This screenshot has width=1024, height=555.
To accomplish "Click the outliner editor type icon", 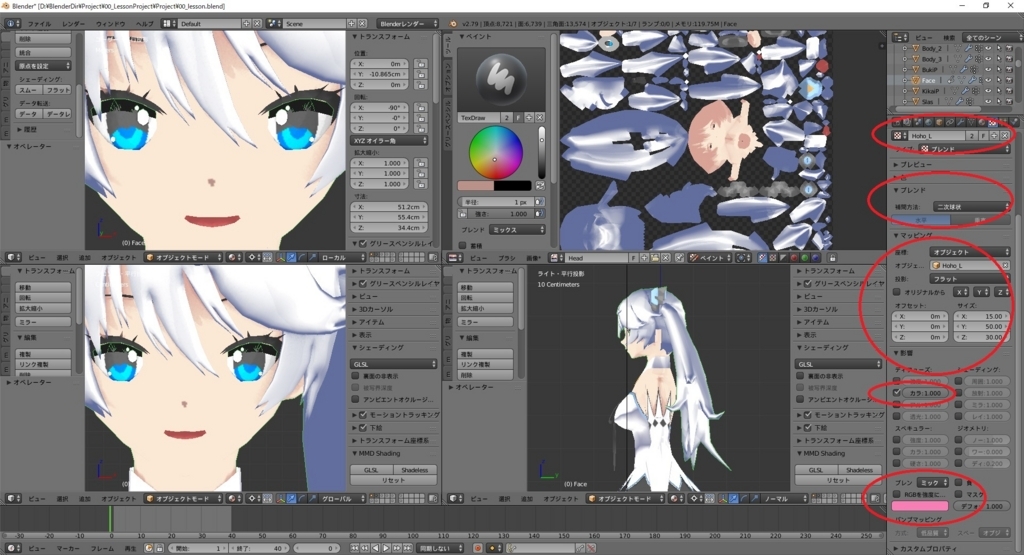I will pos(900,37).
